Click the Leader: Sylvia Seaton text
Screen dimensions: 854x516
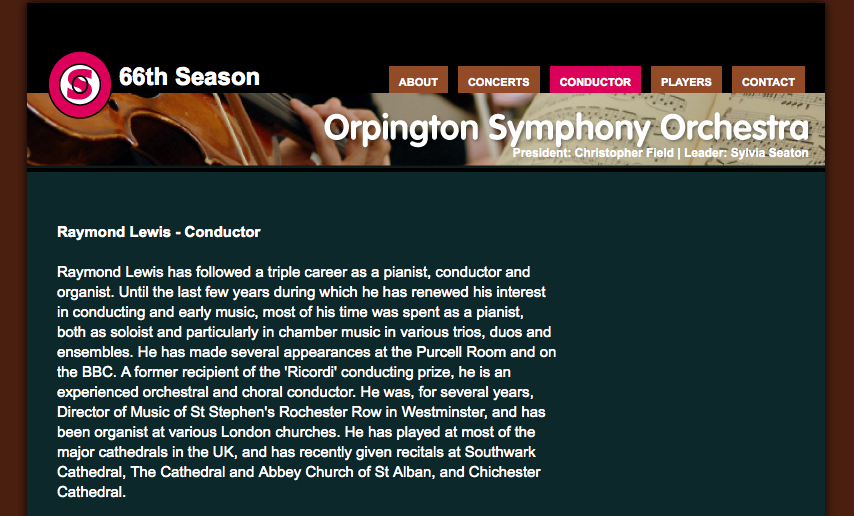tap(746, 153)
